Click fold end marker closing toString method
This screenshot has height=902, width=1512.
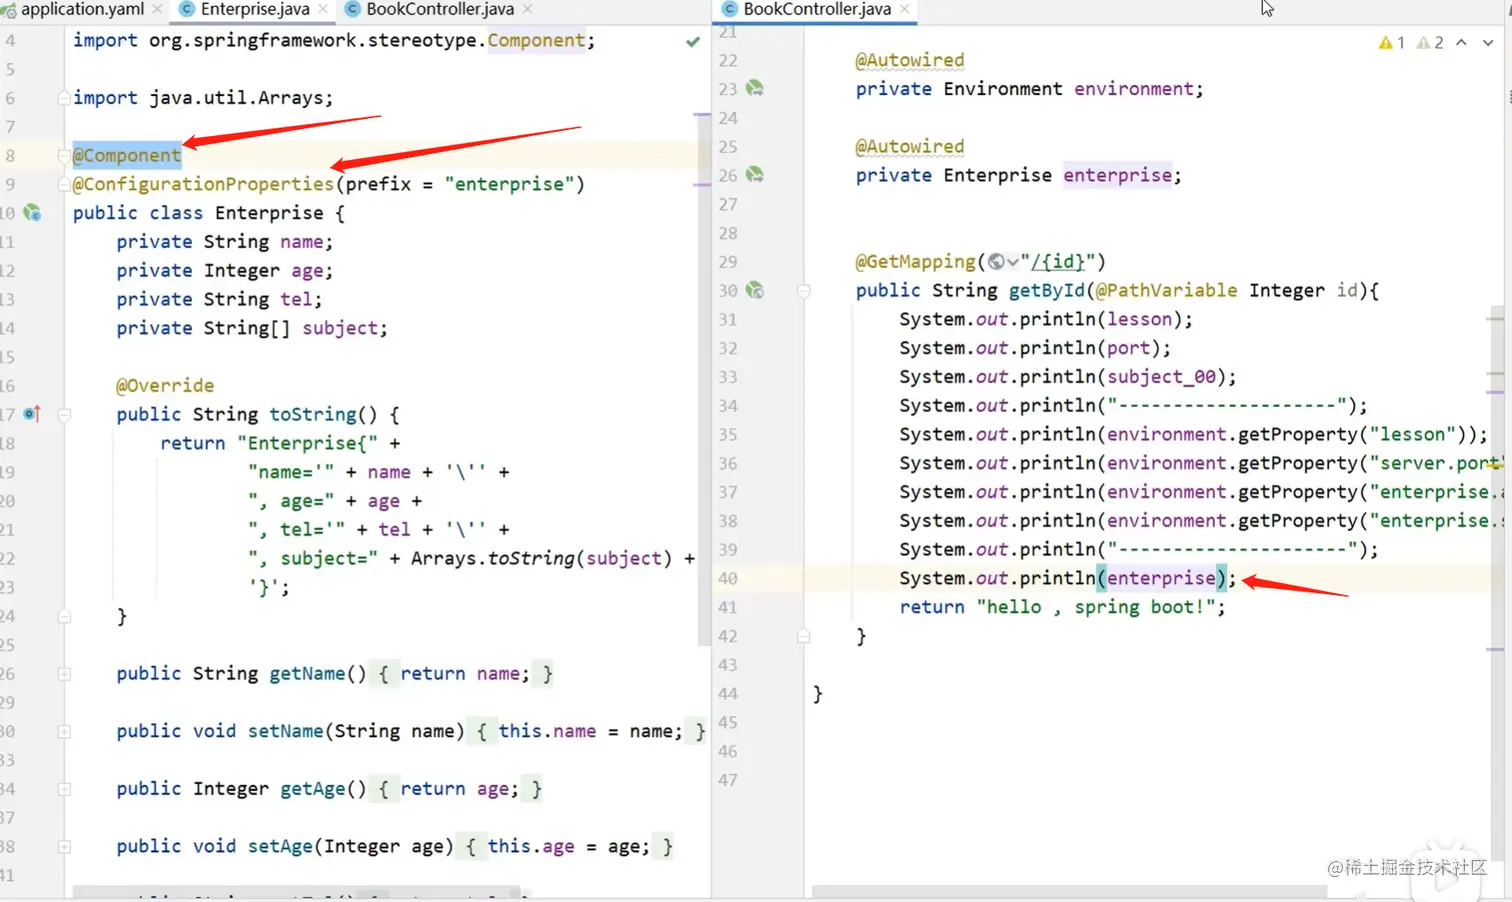pos(64,617)
